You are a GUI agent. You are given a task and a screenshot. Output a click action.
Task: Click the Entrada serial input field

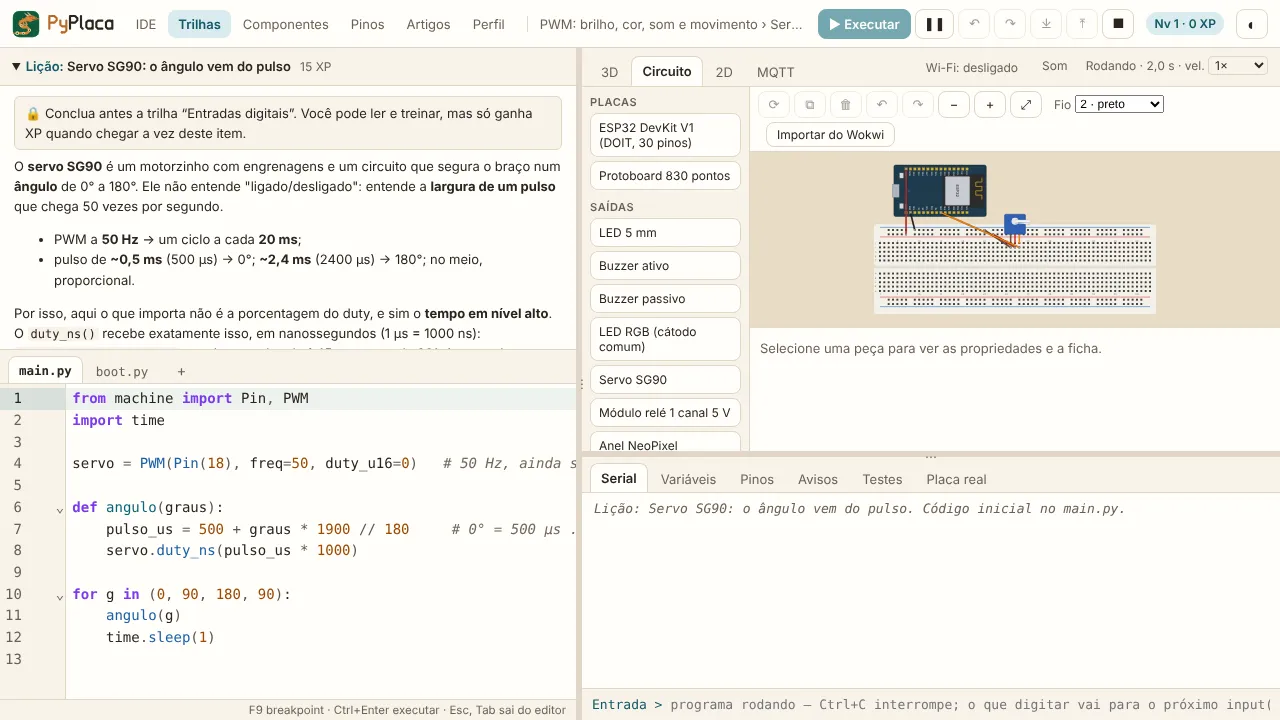point(970,704)
